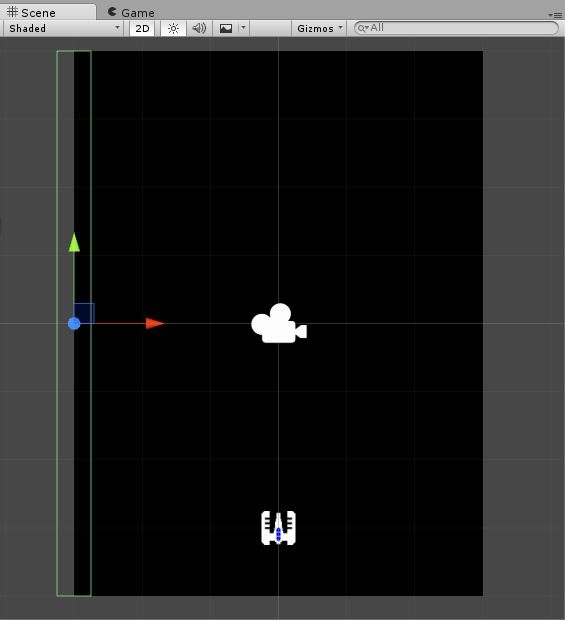Screen dimensions: 565x620
Task: Click the red X-axis arrow handle
Action: tap(155, 323)
